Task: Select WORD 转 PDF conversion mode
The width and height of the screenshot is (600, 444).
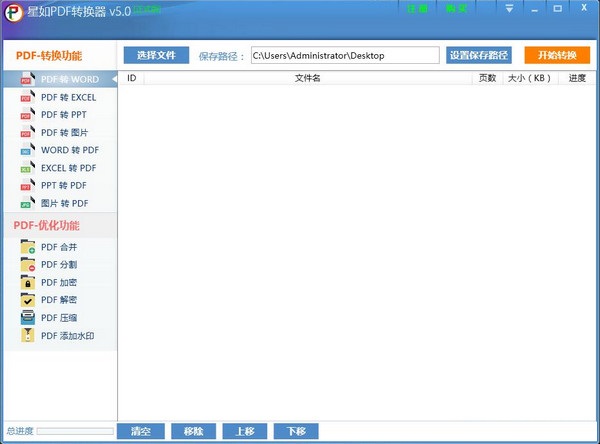Action: click(x=60, y=150)
